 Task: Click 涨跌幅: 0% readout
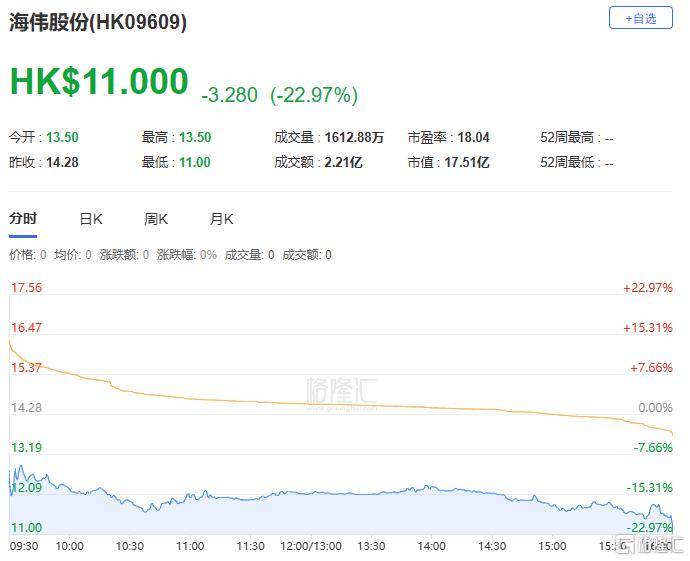tap(187, 255)
